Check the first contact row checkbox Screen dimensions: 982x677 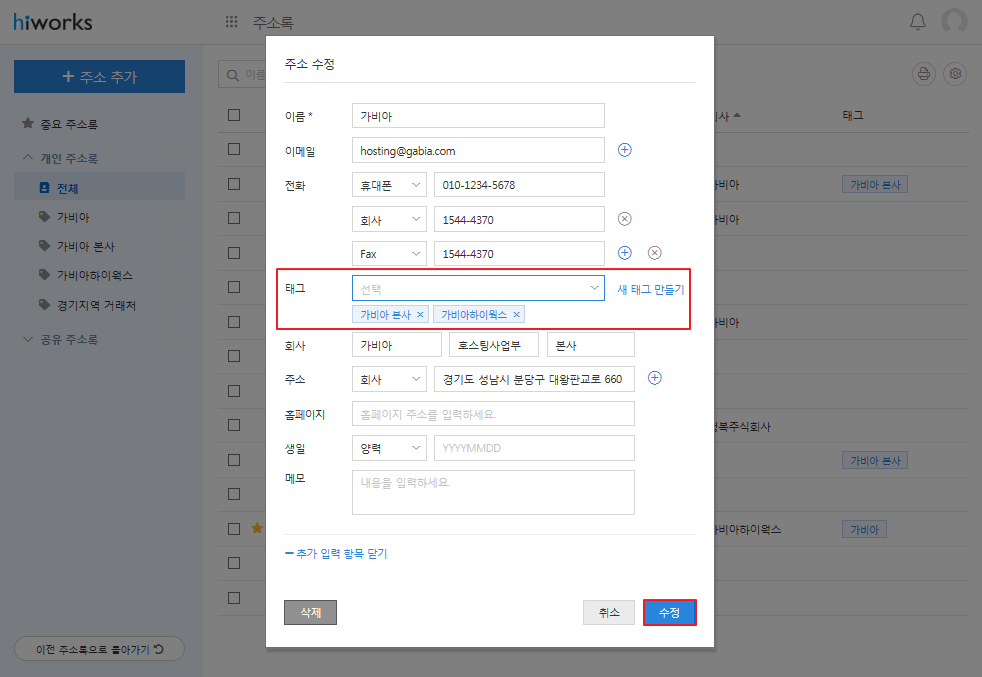234,149
